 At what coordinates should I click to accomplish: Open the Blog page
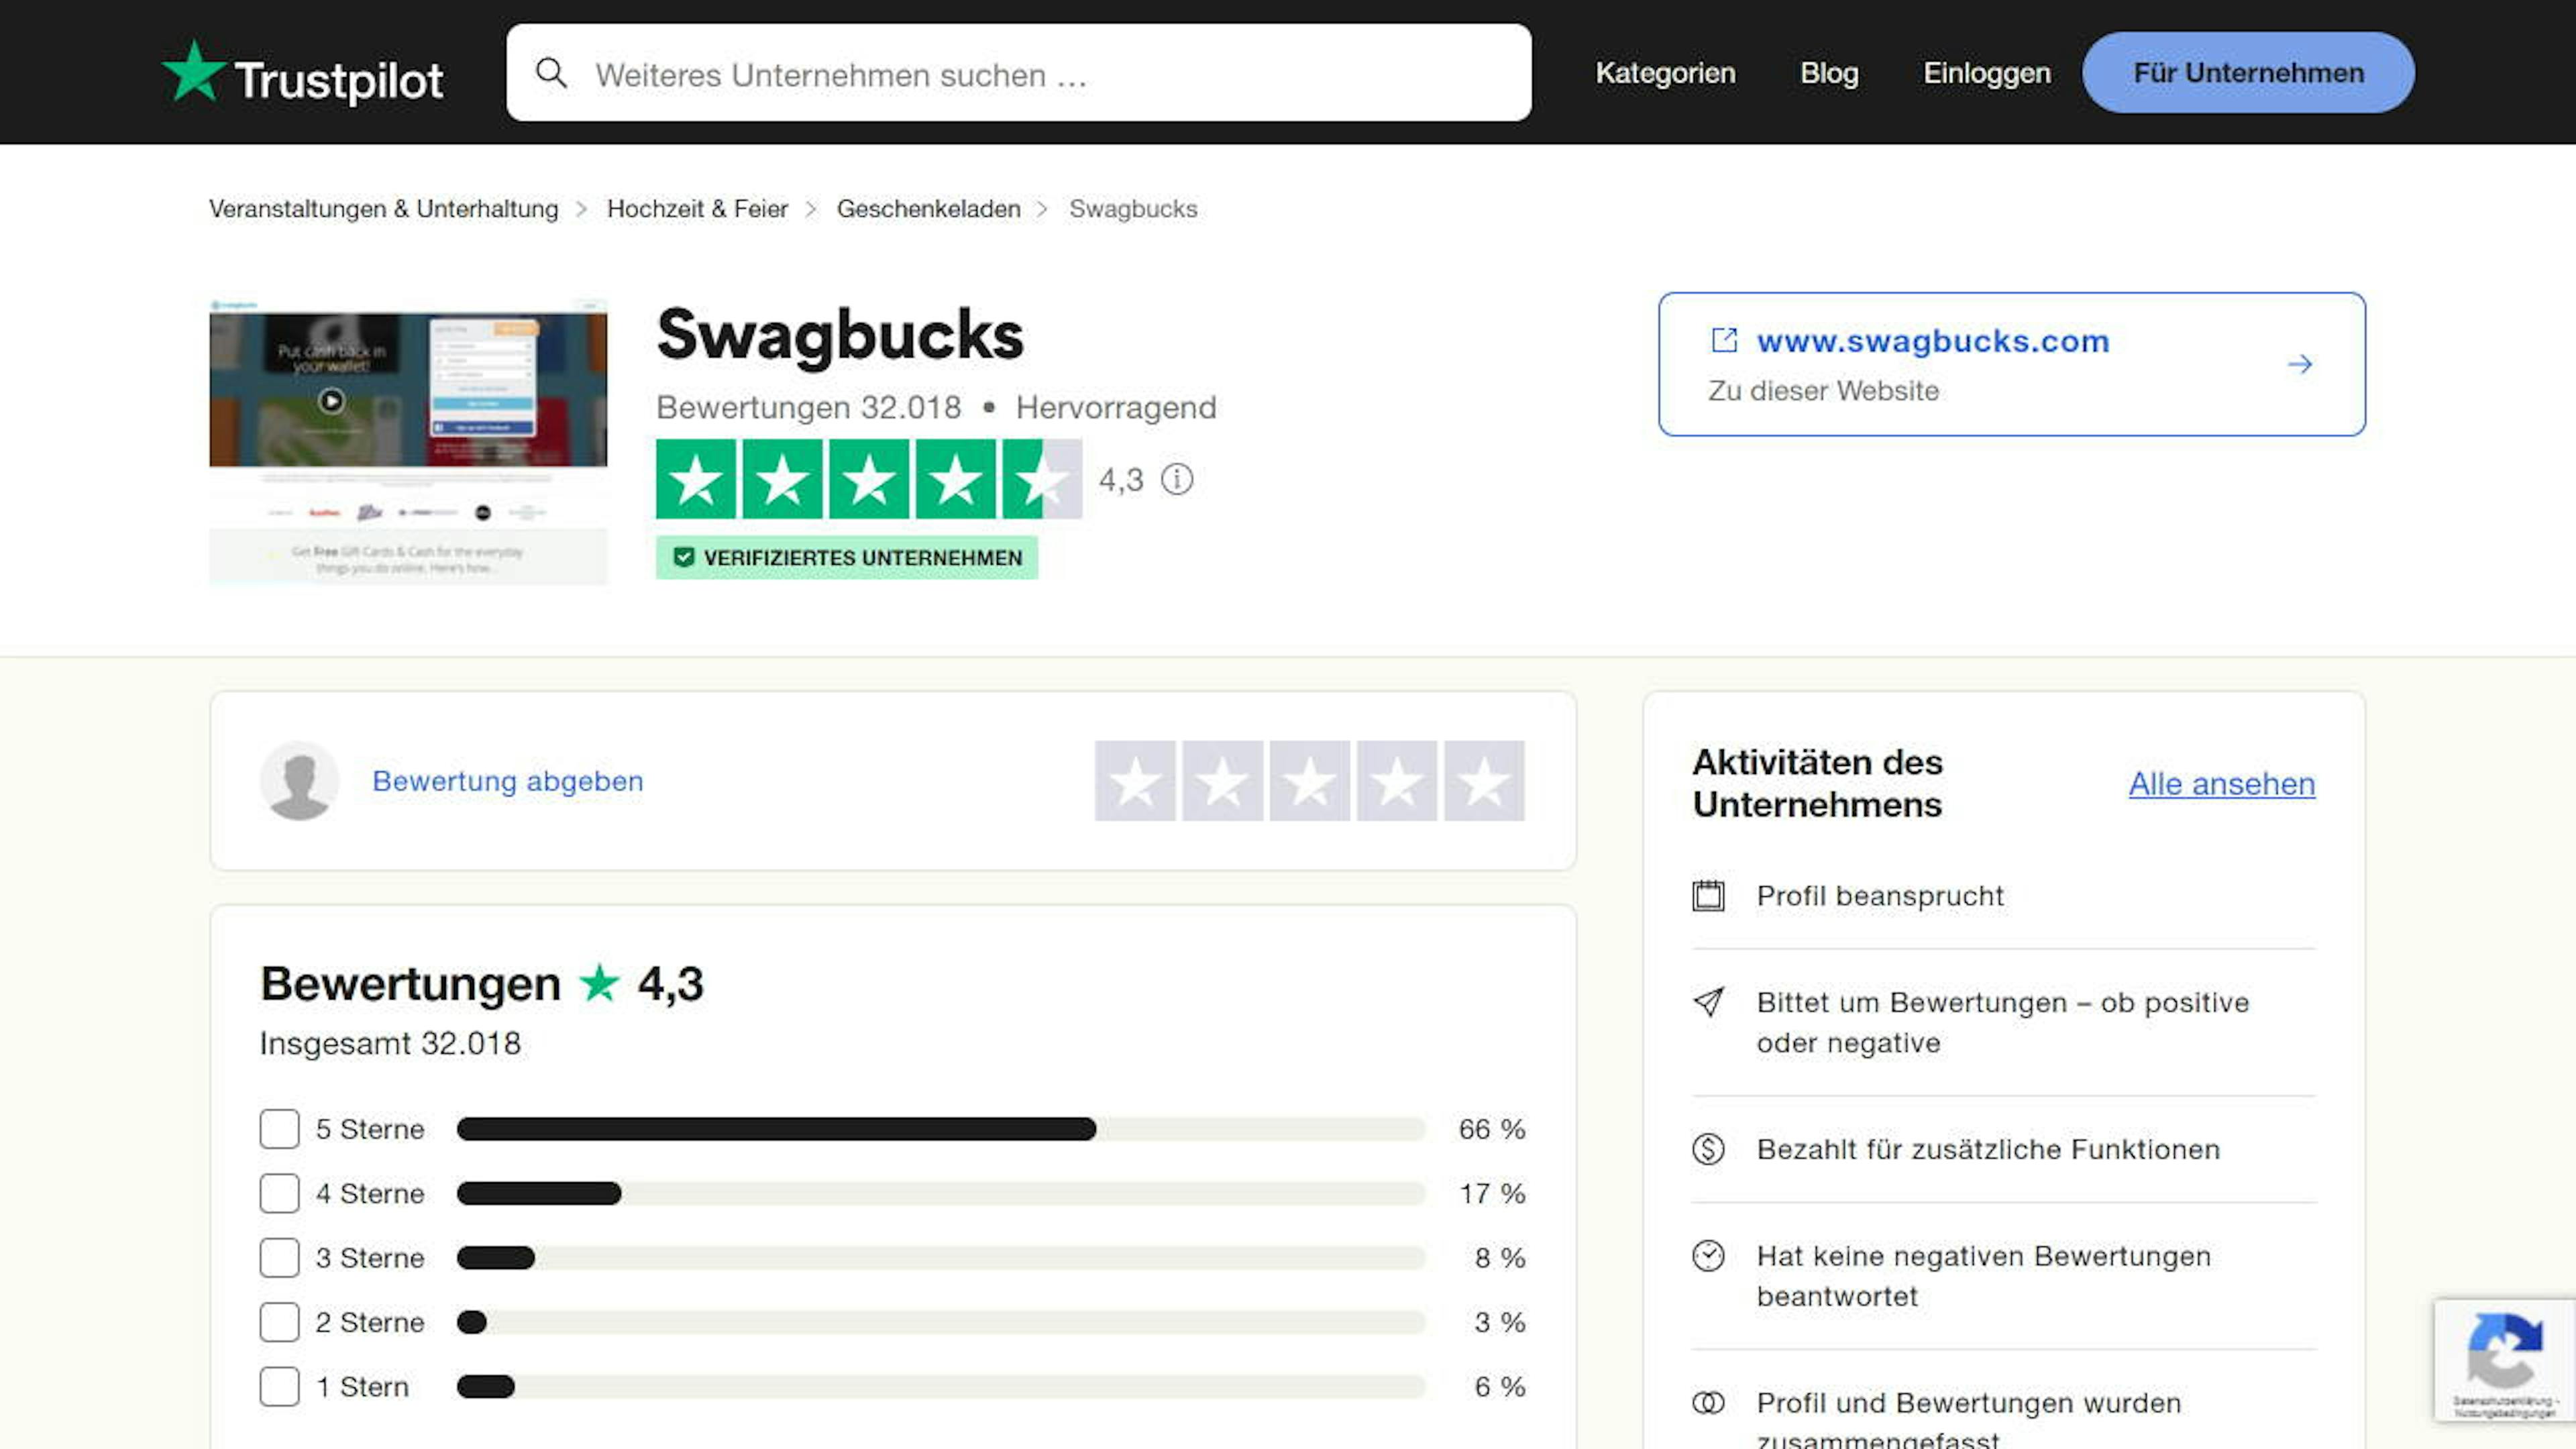coord(1829,73)
